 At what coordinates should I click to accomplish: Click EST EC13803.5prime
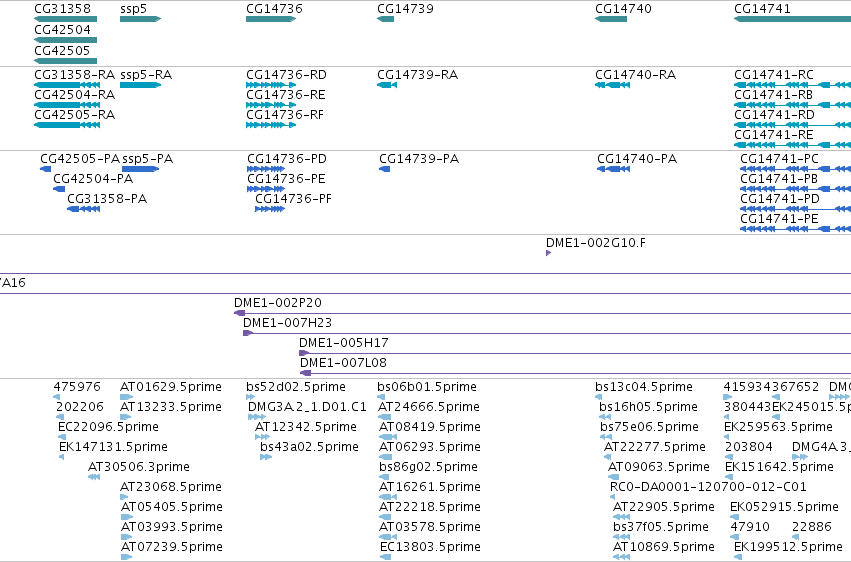click(x=385, y=558)
